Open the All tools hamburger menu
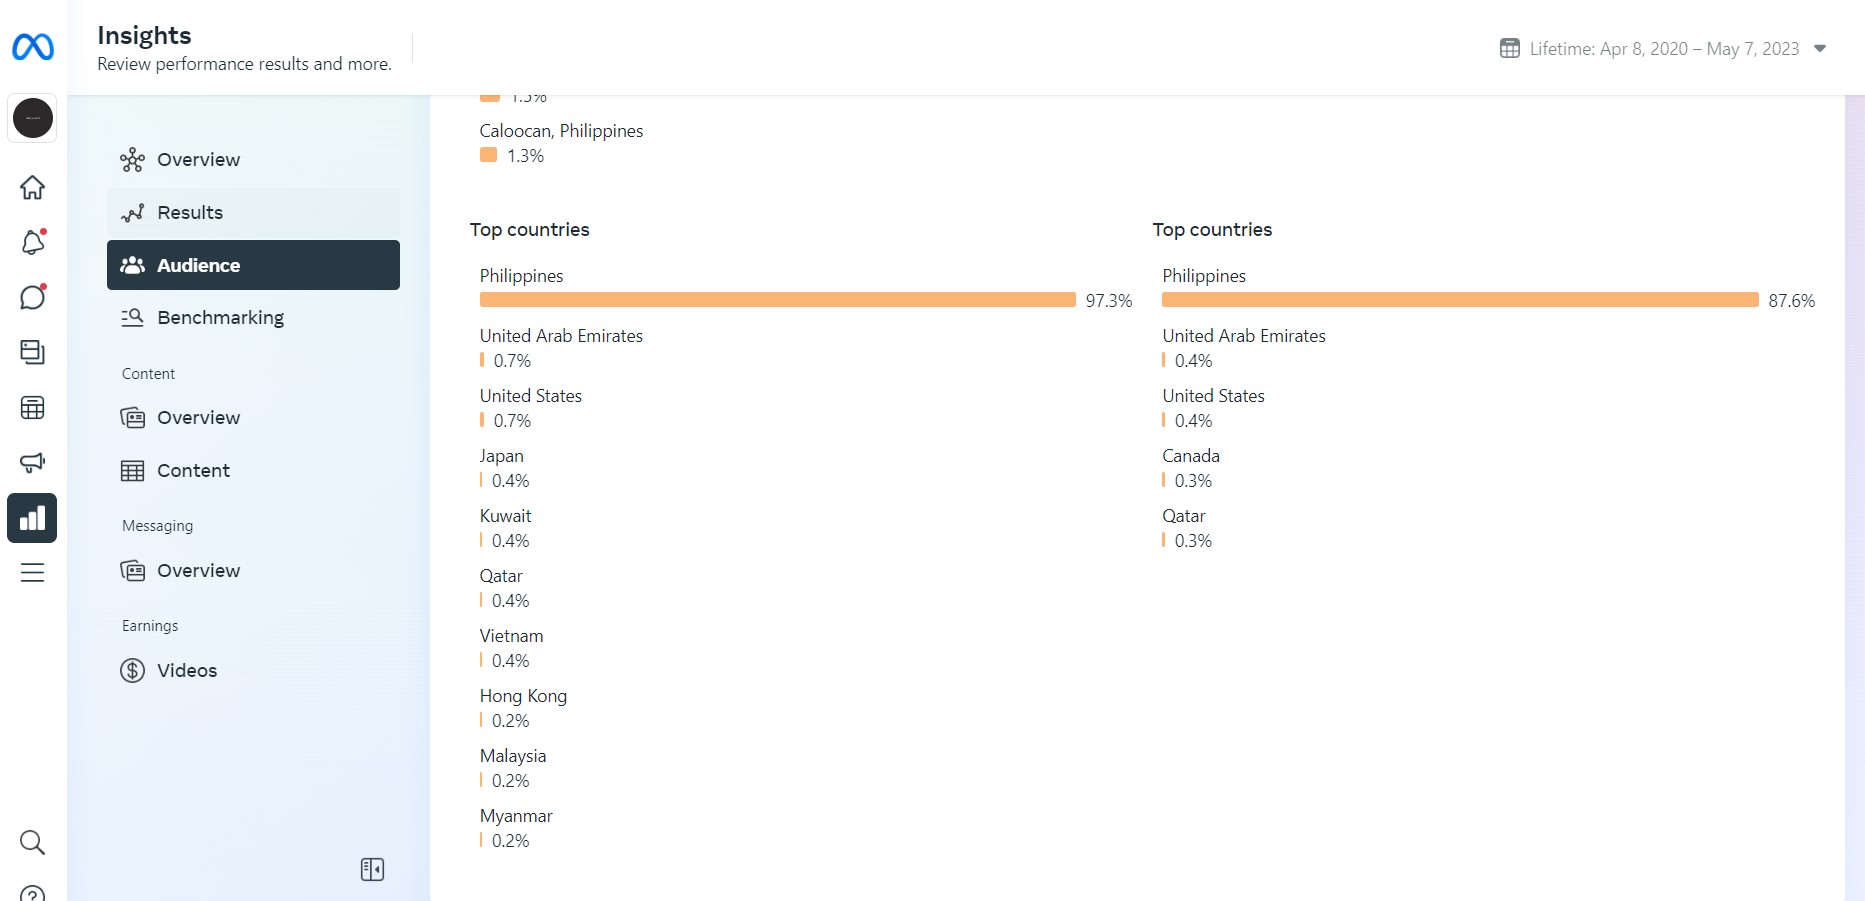The height and width of the screenshot is (901, 1865). (x=33, y=573)
